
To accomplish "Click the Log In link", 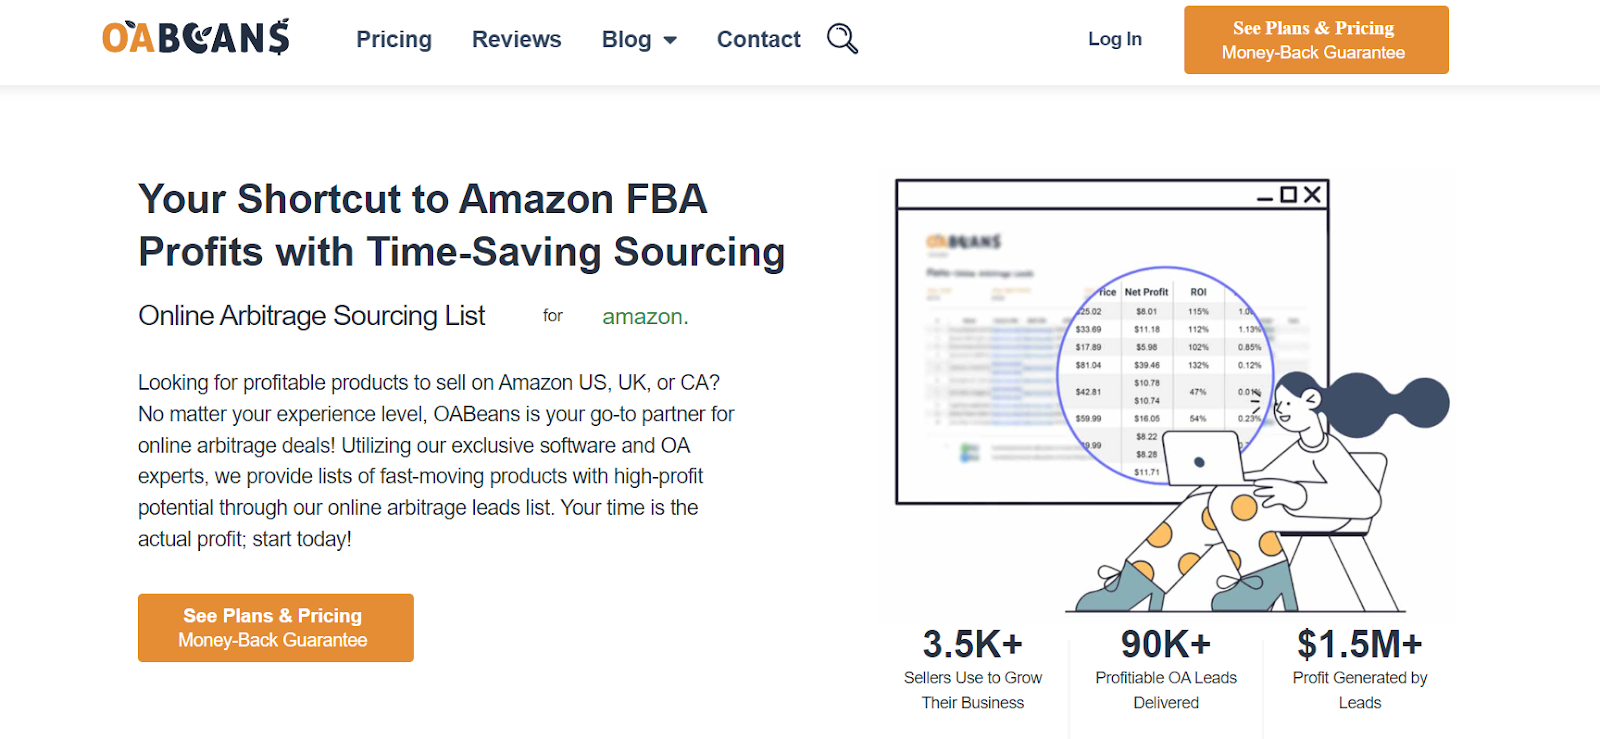I will click(1114, 39).
